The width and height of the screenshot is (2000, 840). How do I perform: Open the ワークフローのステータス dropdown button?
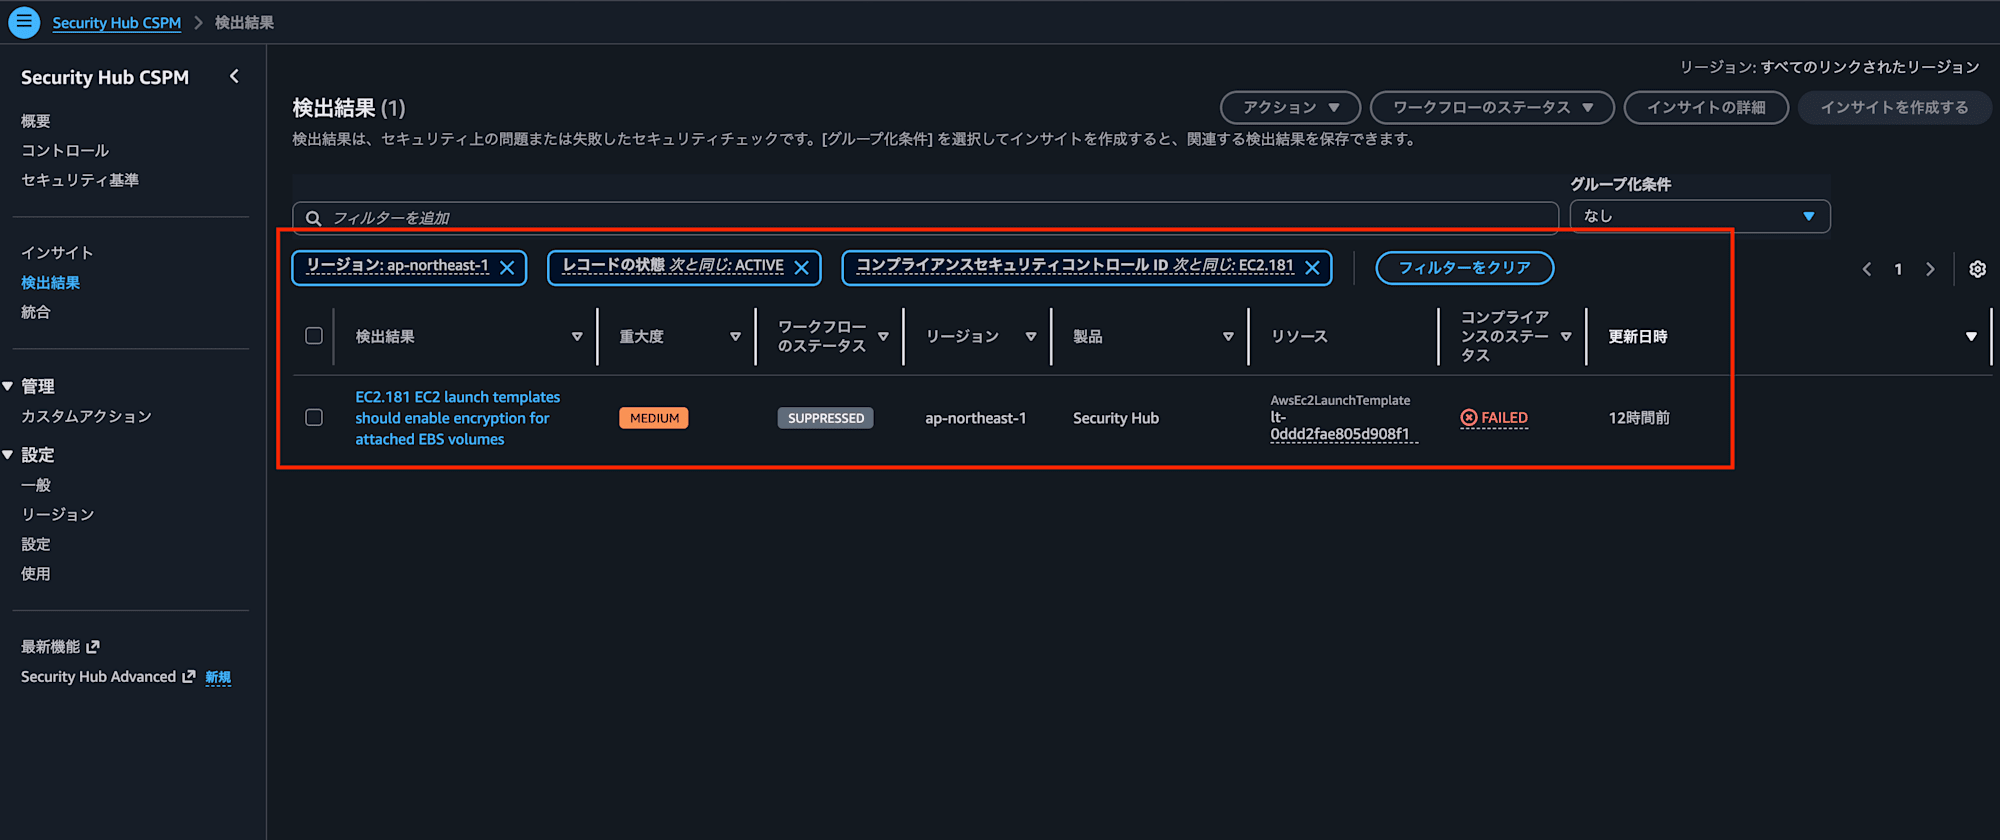click(1492, 107)
